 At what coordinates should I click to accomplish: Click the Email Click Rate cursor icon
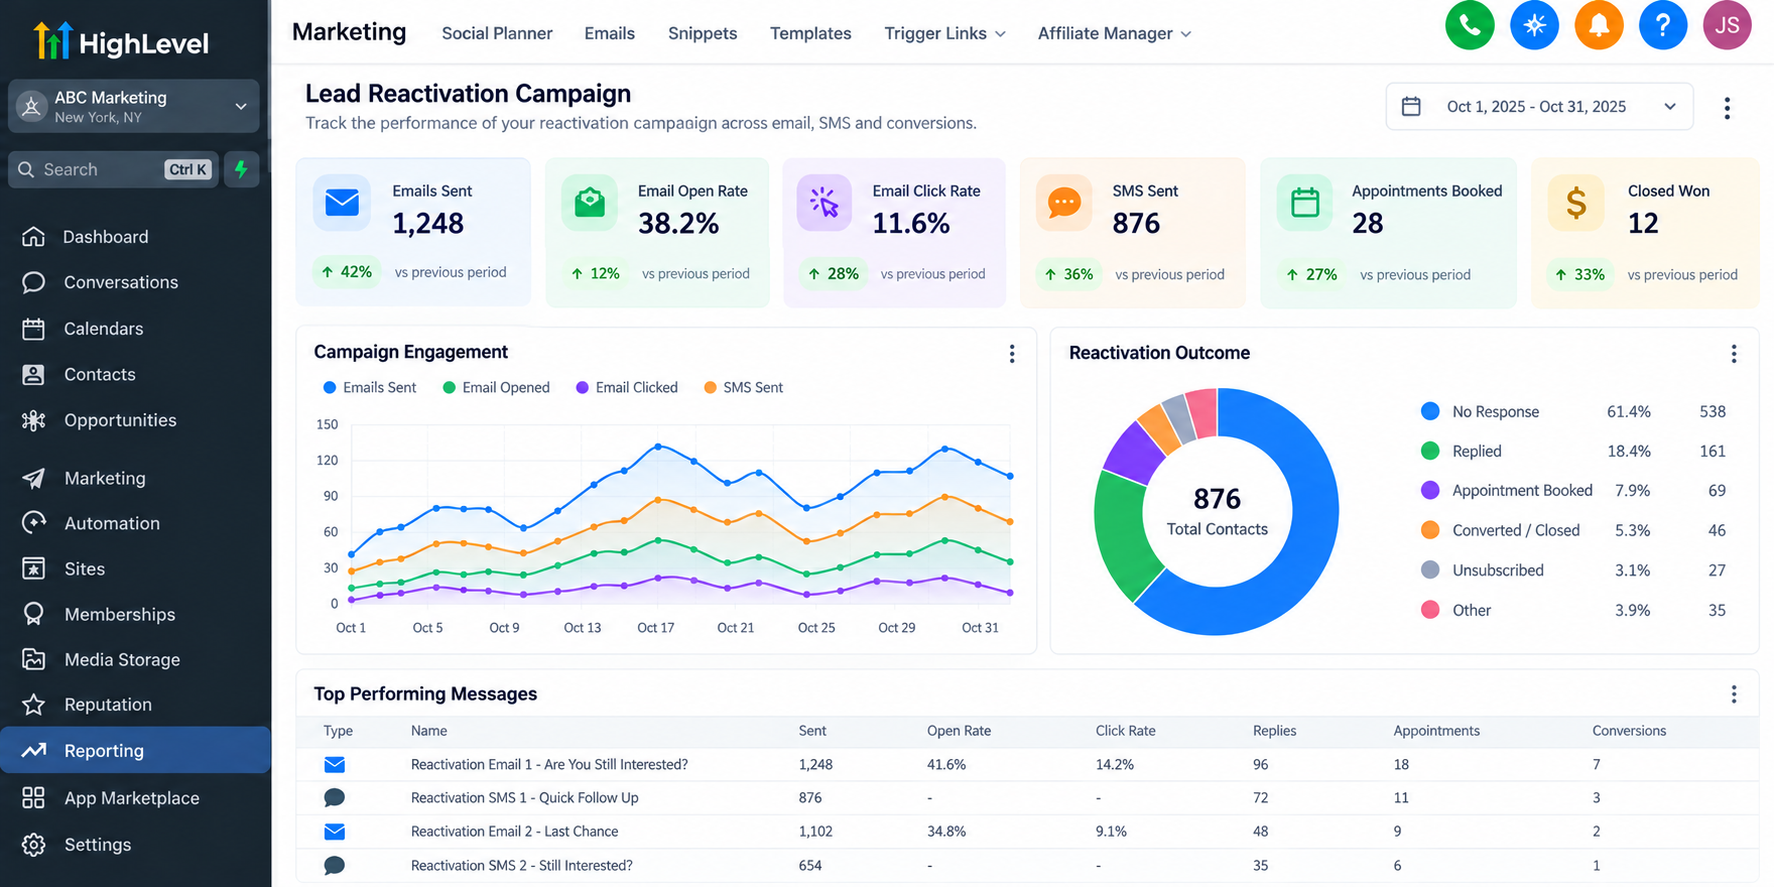pyautogui.click(x=824, y=203)
